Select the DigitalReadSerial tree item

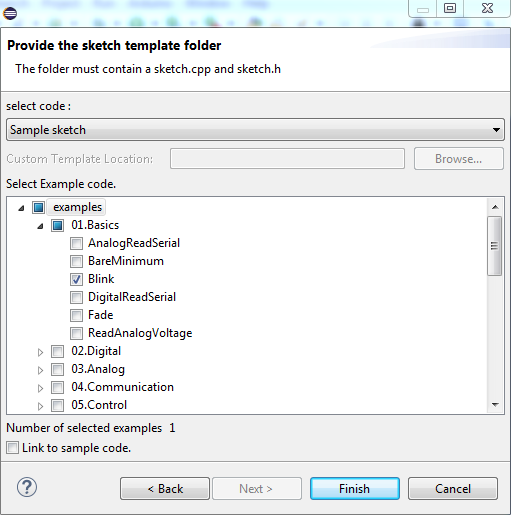(x=132, y=297)
